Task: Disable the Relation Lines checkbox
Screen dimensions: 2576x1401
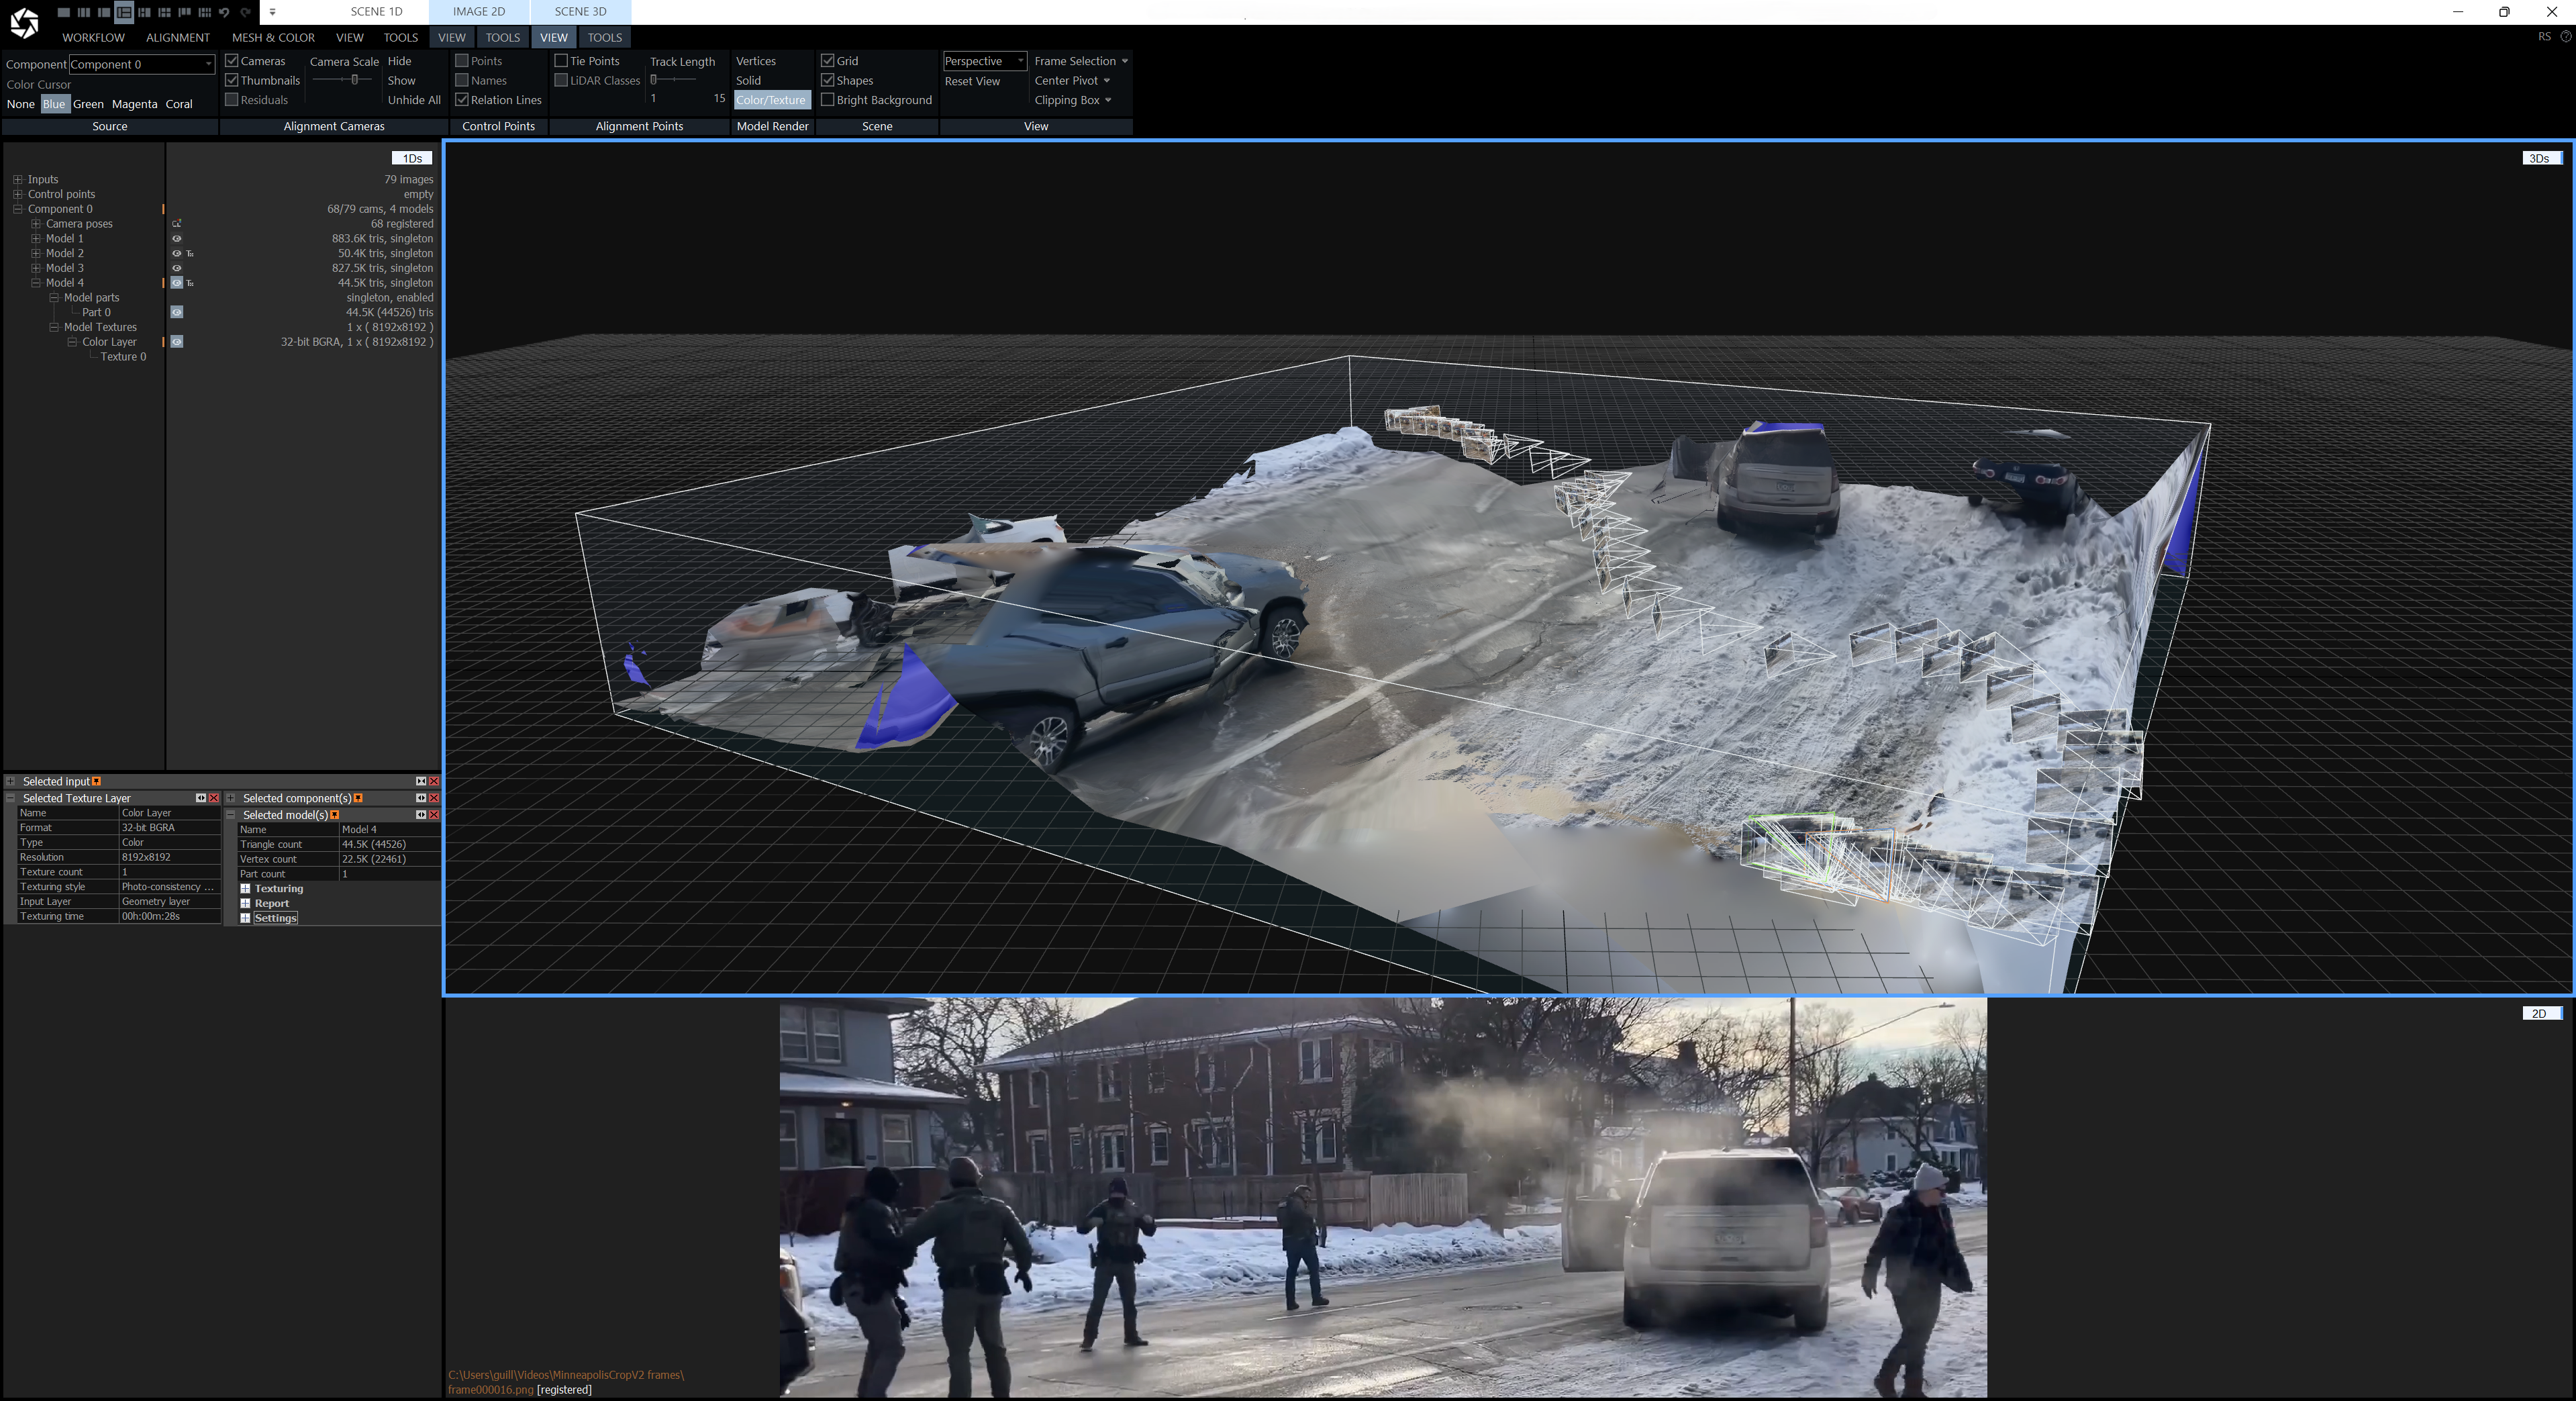Action: (462, 100)
